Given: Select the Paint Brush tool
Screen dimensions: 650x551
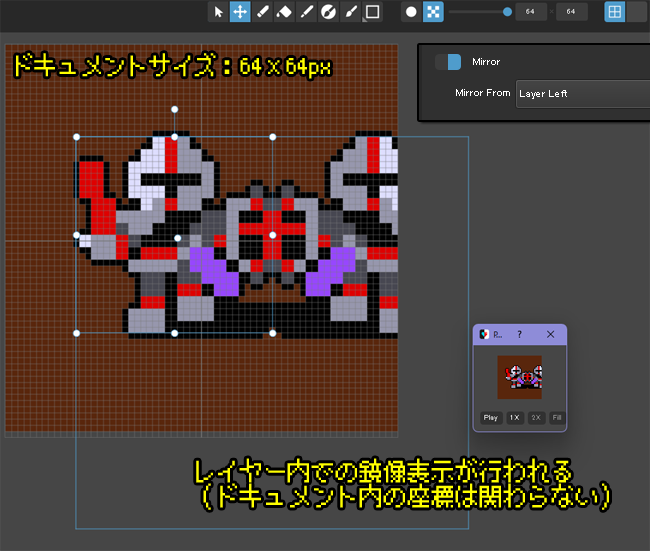Looking at the screenshot, I should (351, 12).
